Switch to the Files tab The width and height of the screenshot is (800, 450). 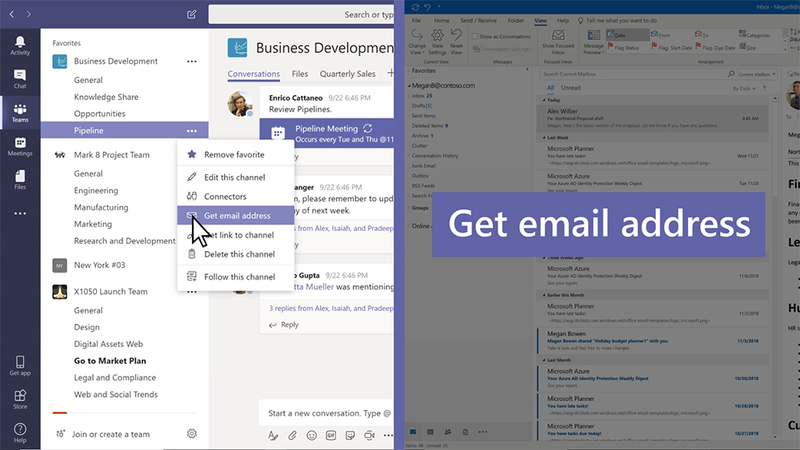299,74
